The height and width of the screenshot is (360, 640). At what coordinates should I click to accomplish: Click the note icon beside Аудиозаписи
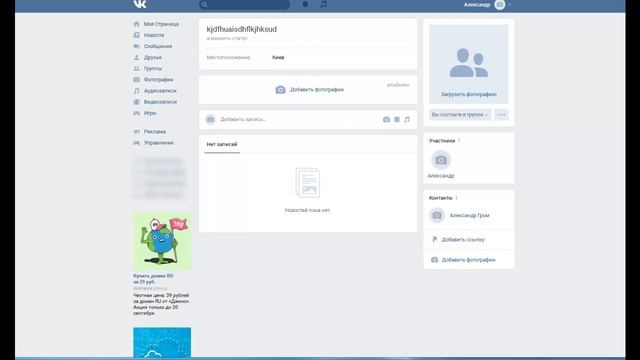(137, 91)
